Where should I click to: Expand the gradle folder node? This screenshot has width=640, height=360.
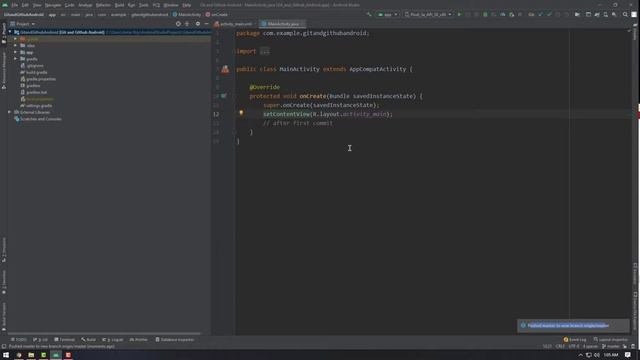point(16,59)
